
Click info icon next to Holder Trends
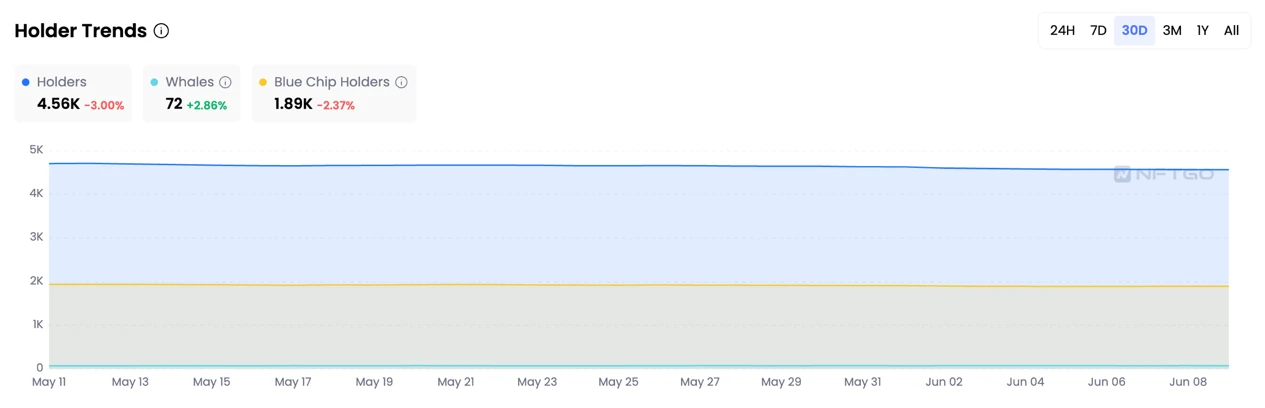coord(161,31)
